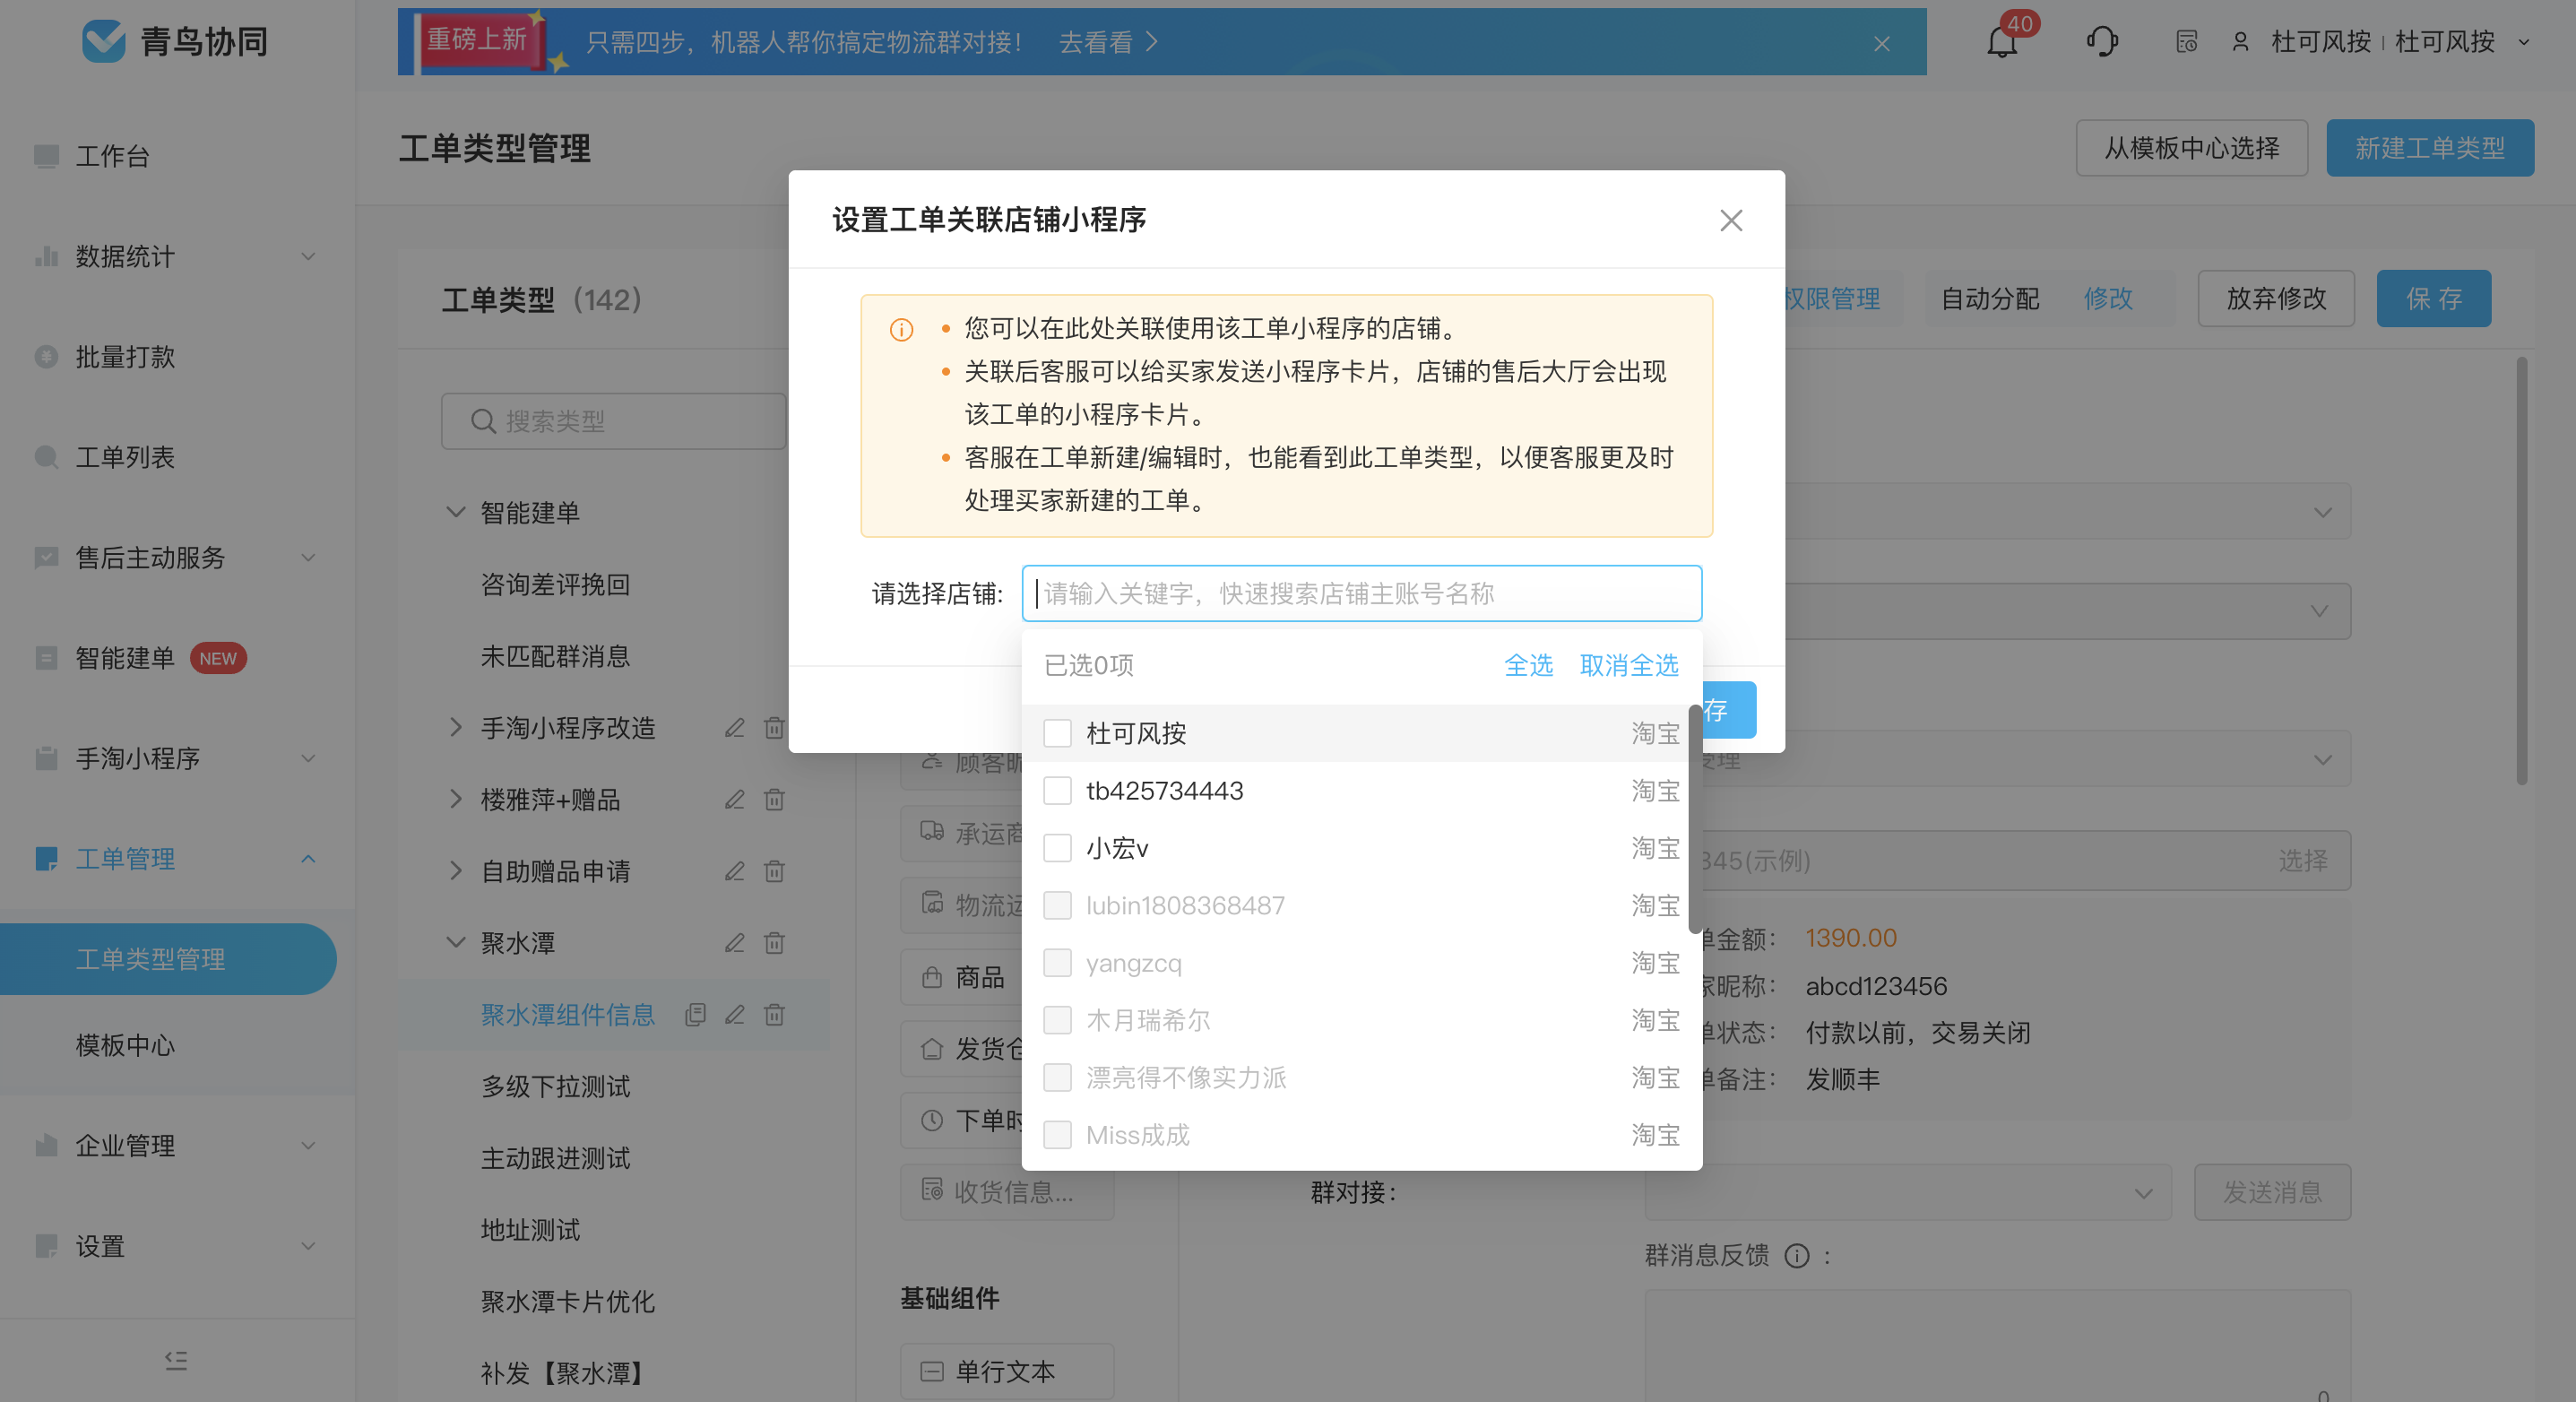This screenshot has width=2576, height=1402.
Task: Click the 发送消息 button
Action: 2272,1192
